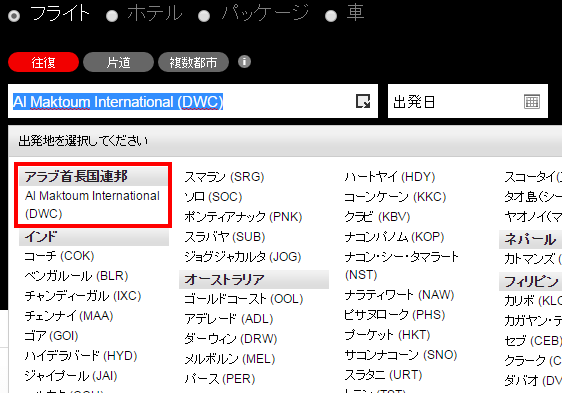Click the origin field showing Al Maktoum International
This screenshot has height=393, width=562.
coord(193,101)
